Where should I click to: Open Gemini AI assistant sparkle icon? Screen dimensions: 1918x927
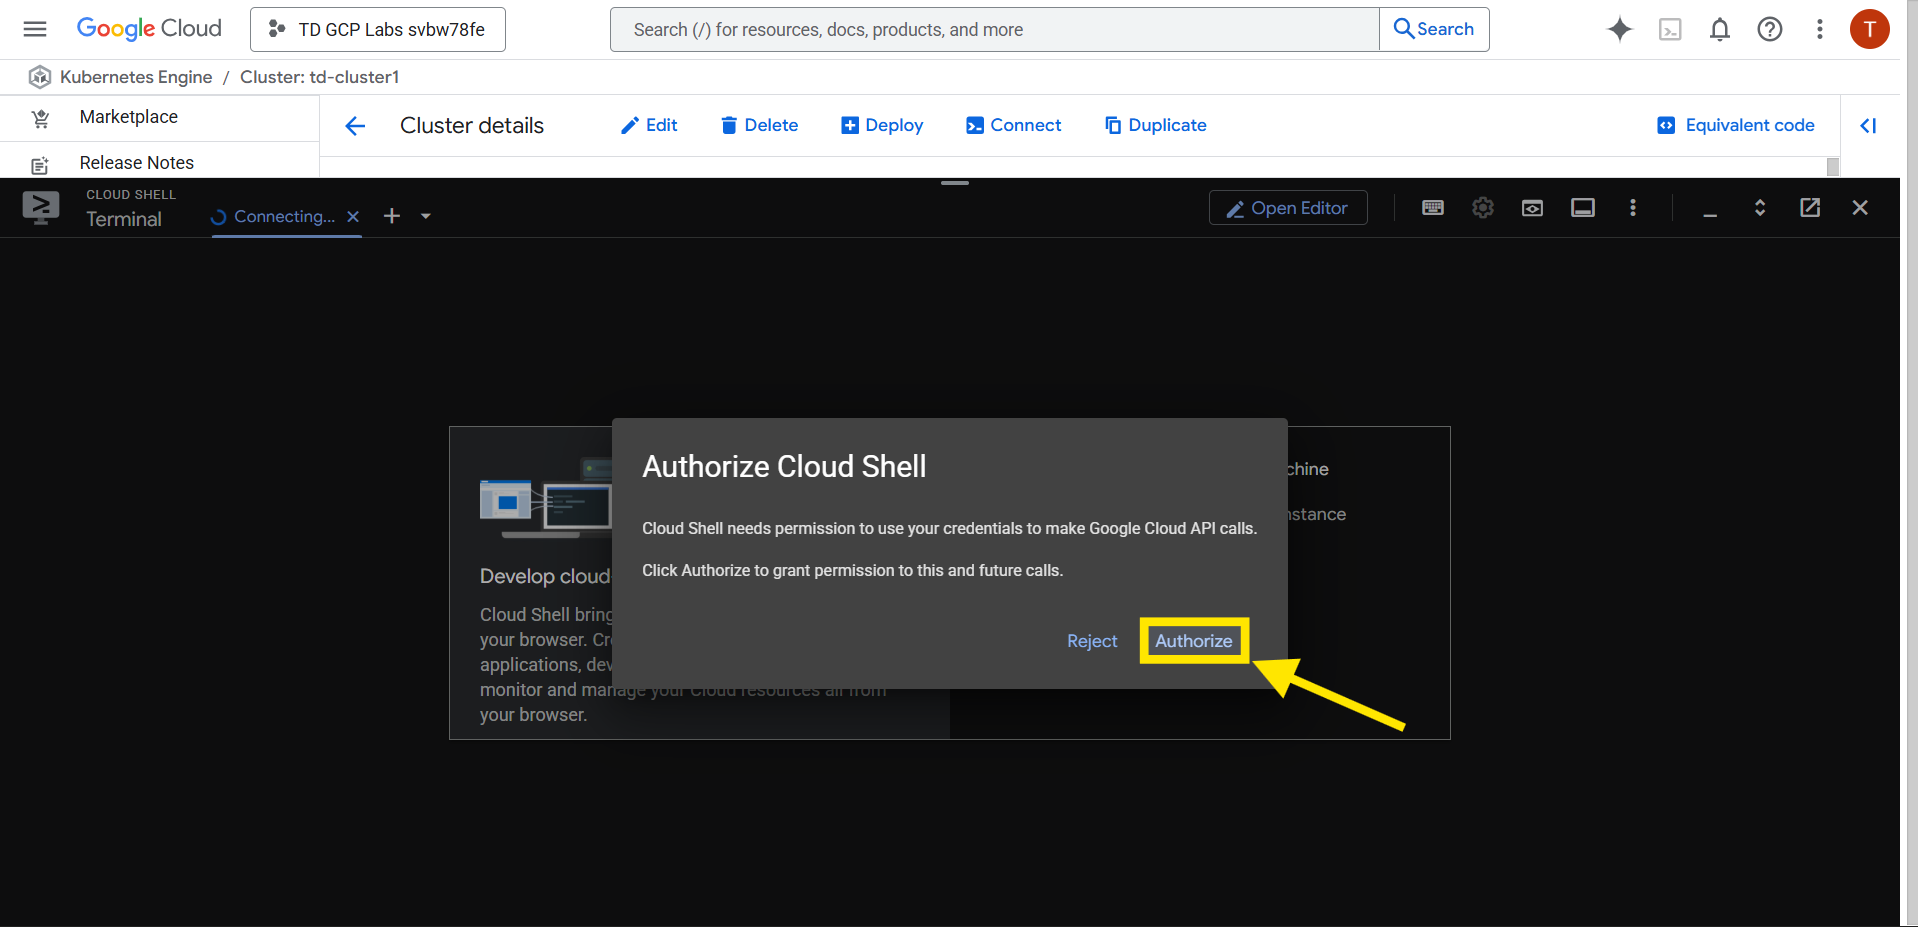(1619, 29)
